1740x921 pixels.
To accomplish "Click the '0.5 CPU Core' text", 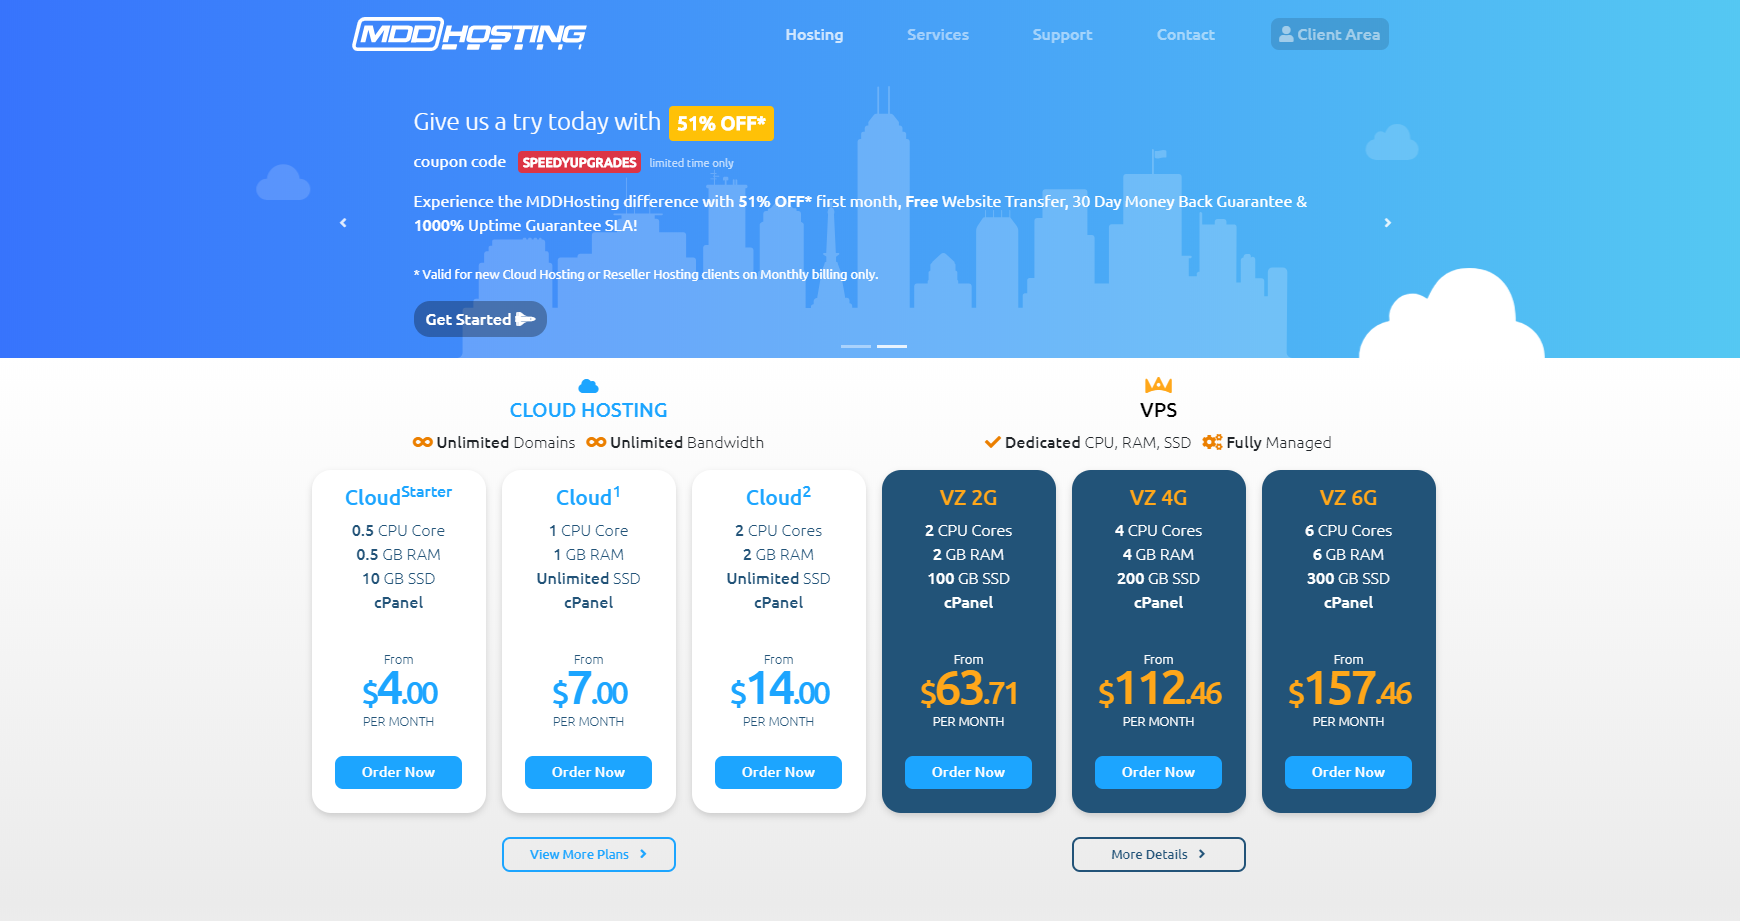I will point(398,531).
